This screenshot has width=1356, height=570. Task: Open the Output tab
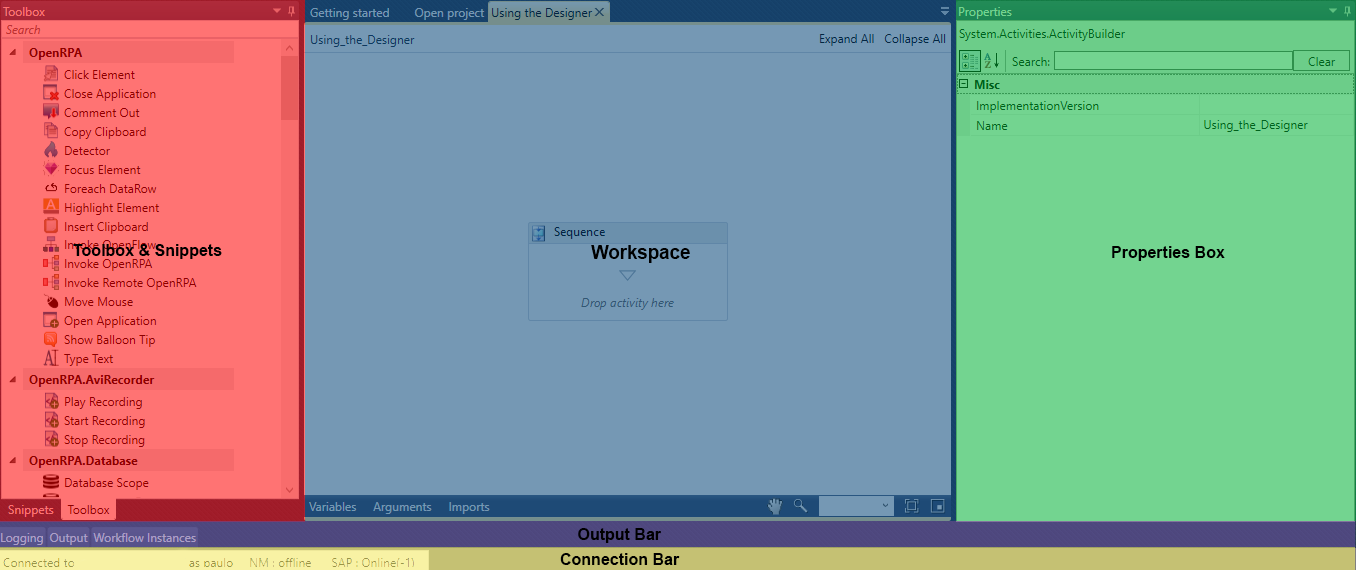click(69, 537)
